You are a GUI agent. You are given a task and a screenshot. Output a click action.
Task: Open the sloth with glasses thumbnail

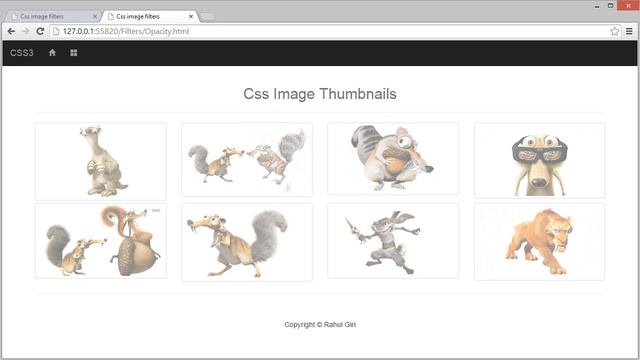pos(539,160)
